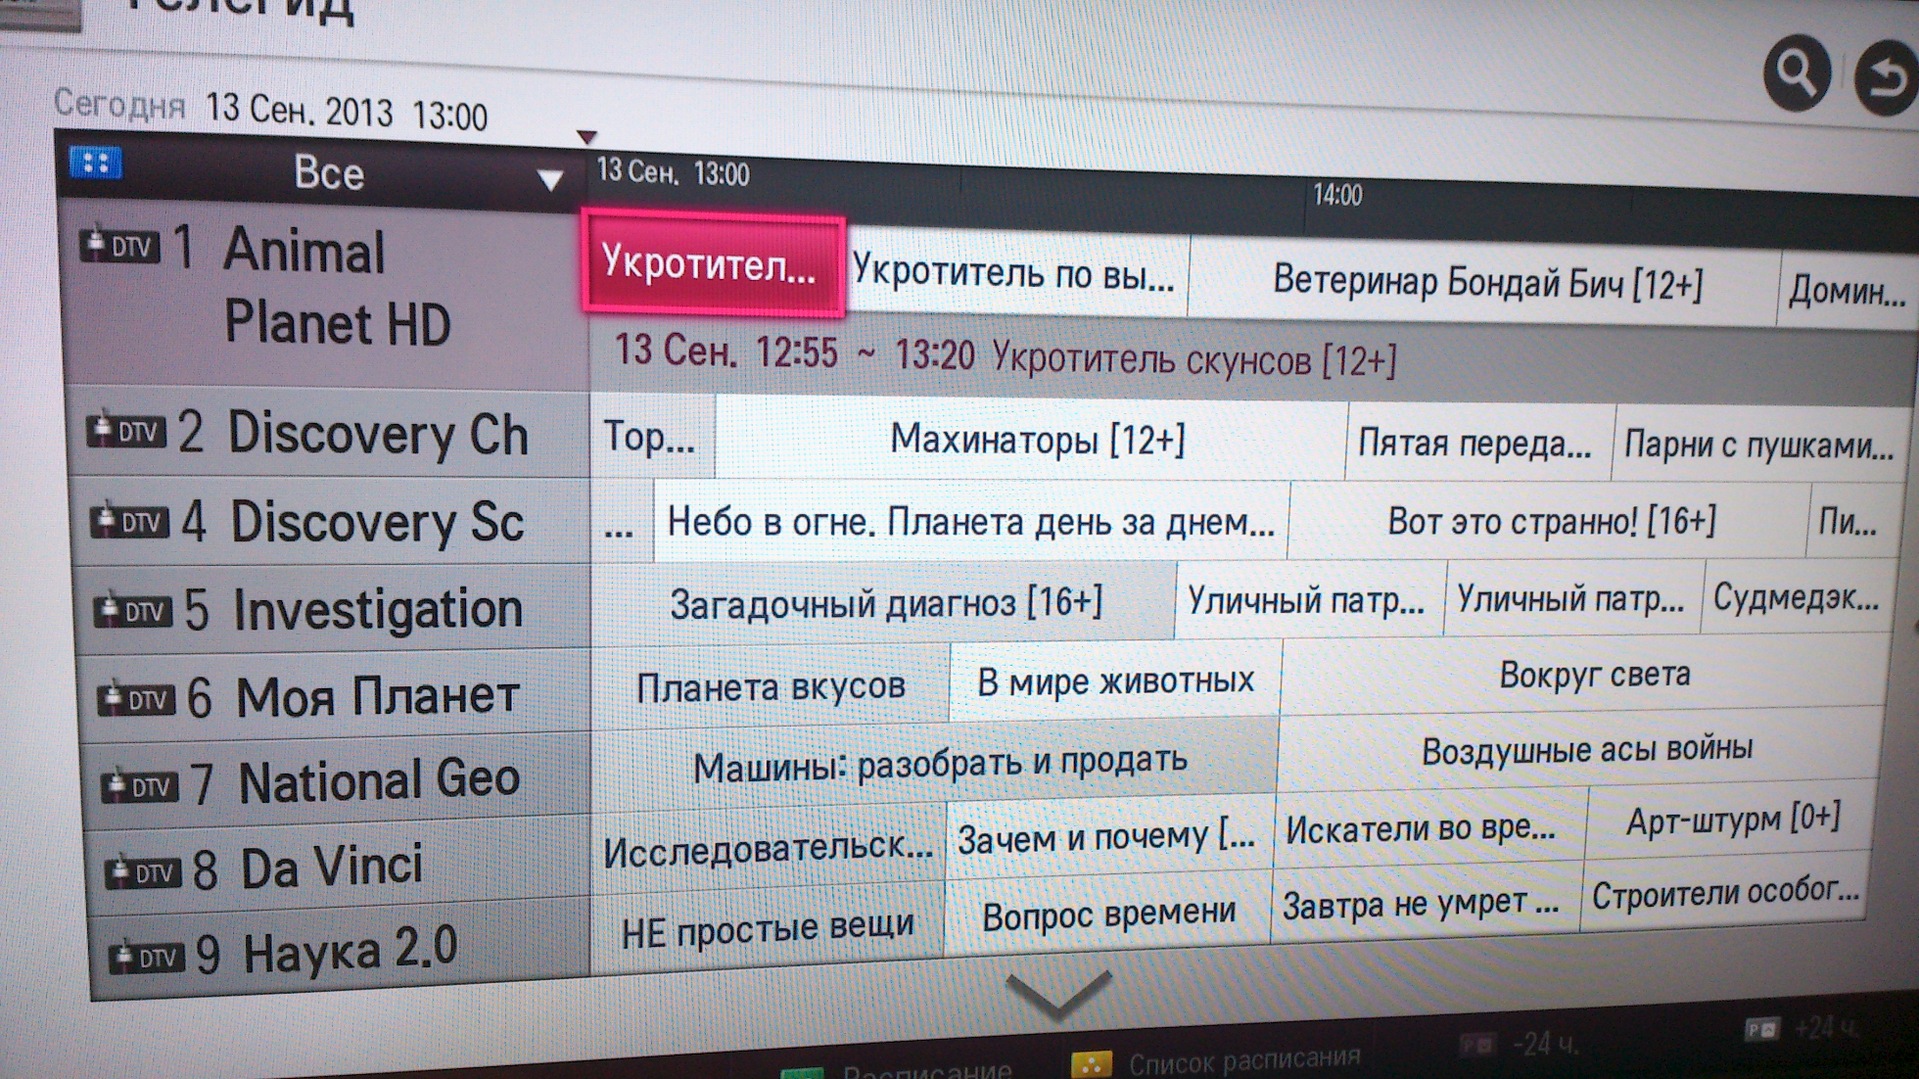Screen dimensions: 1919x1079
Task: Select program Исследовательск...
Action: click(x=767, y=849)
